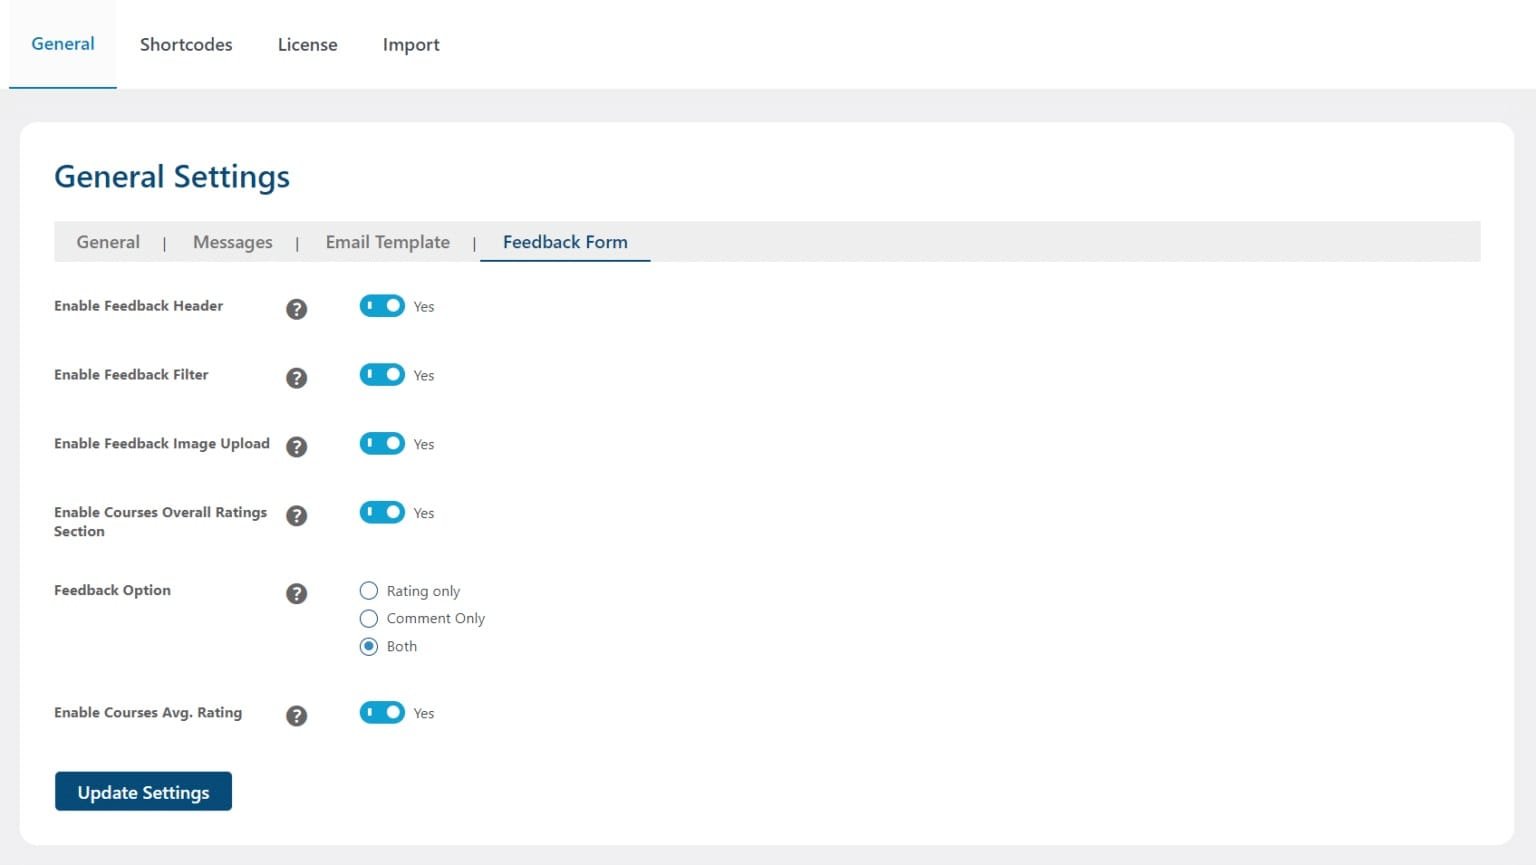Open help icon for Enable Feedback Filter
Image resolution: width=1536 pixels, height=865 pixels.
(296, 378)
